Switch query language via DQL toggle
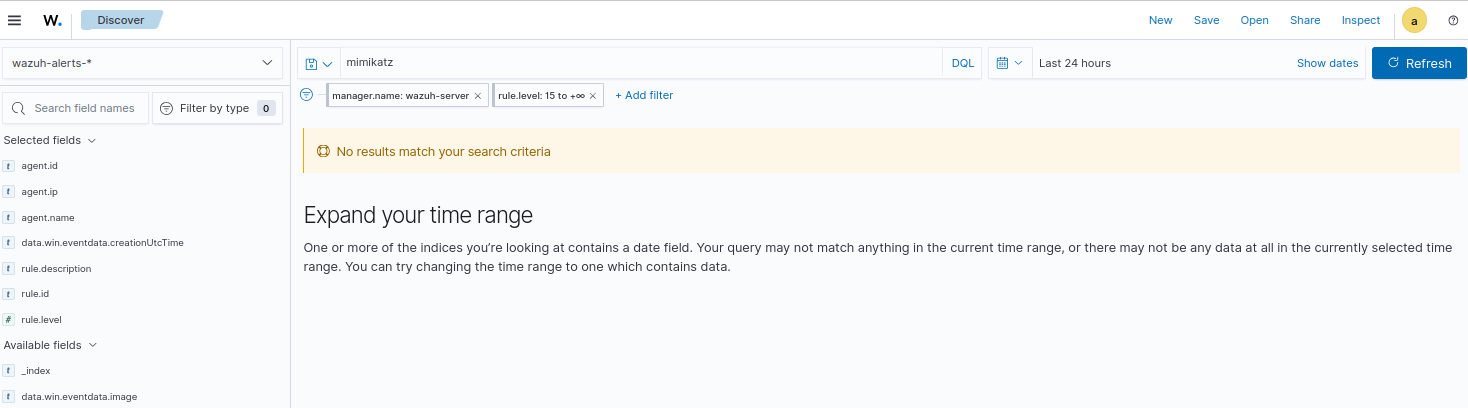 (962, 63)
